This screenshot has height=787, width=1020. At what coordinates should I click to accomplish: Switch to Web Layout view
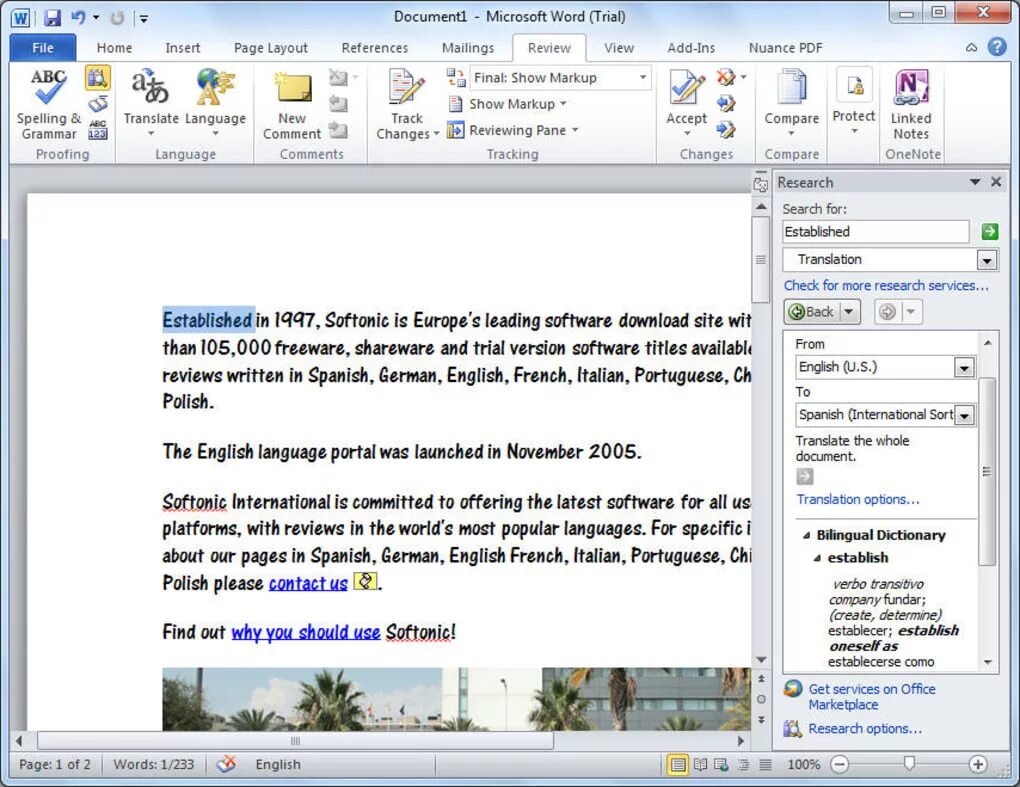[x=721, y=764]
